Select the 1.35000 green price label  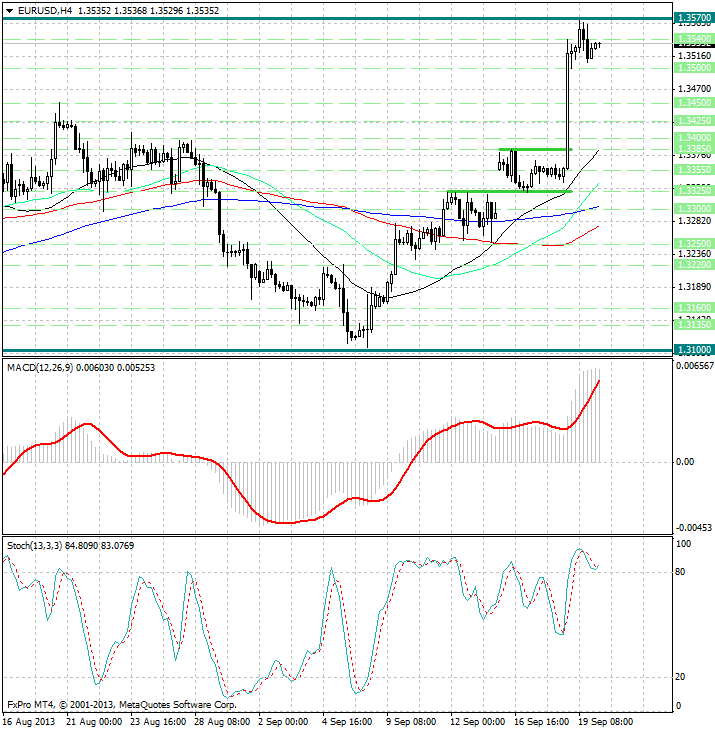[694, 68]
